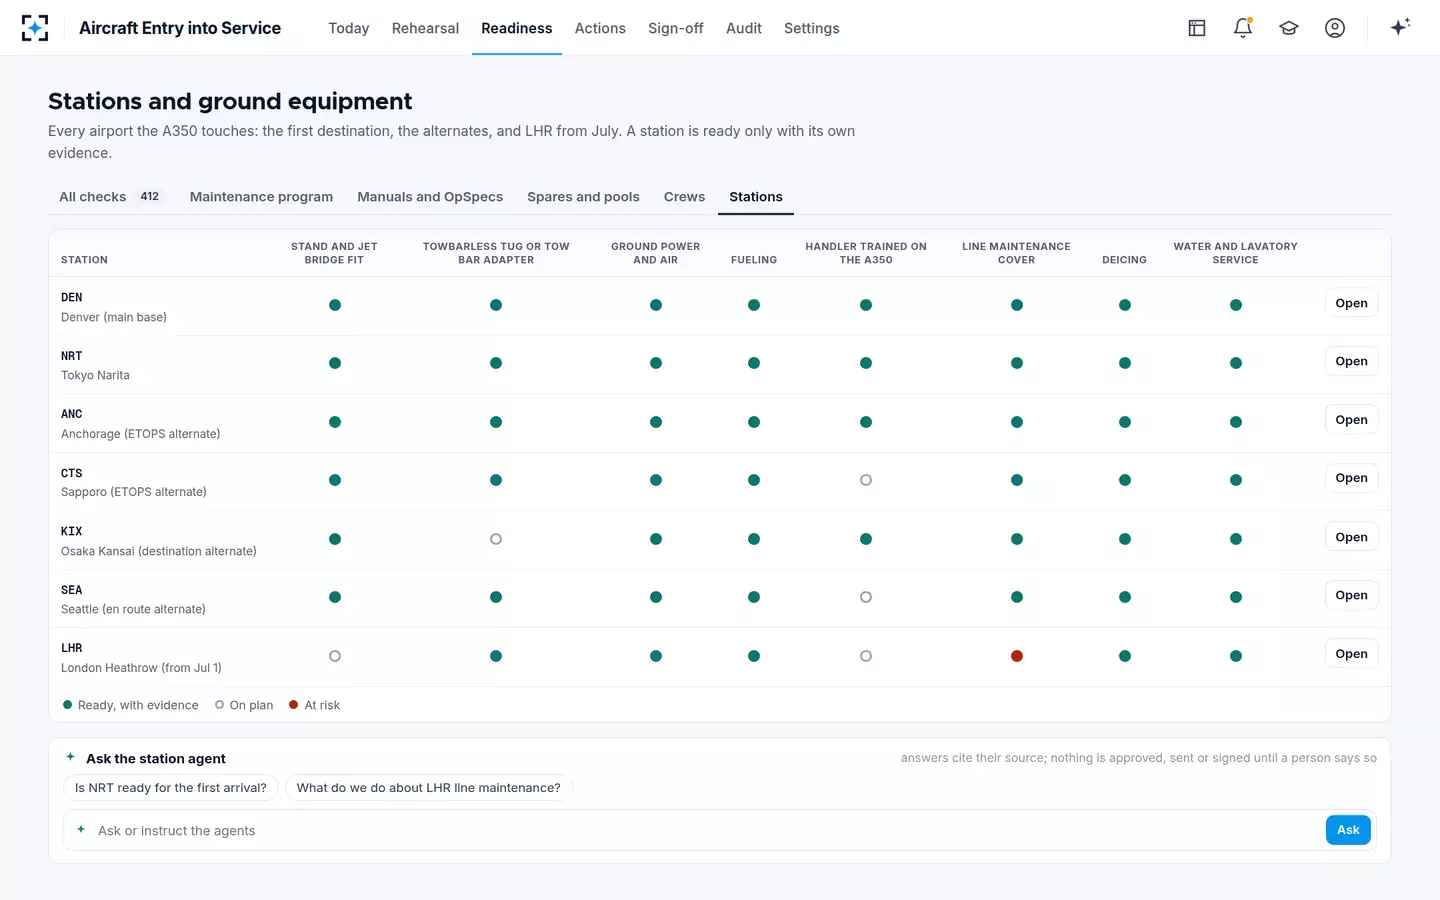The image size is (1440, 900).
Task: Open the Settings tab
Action: coord(812,28)
